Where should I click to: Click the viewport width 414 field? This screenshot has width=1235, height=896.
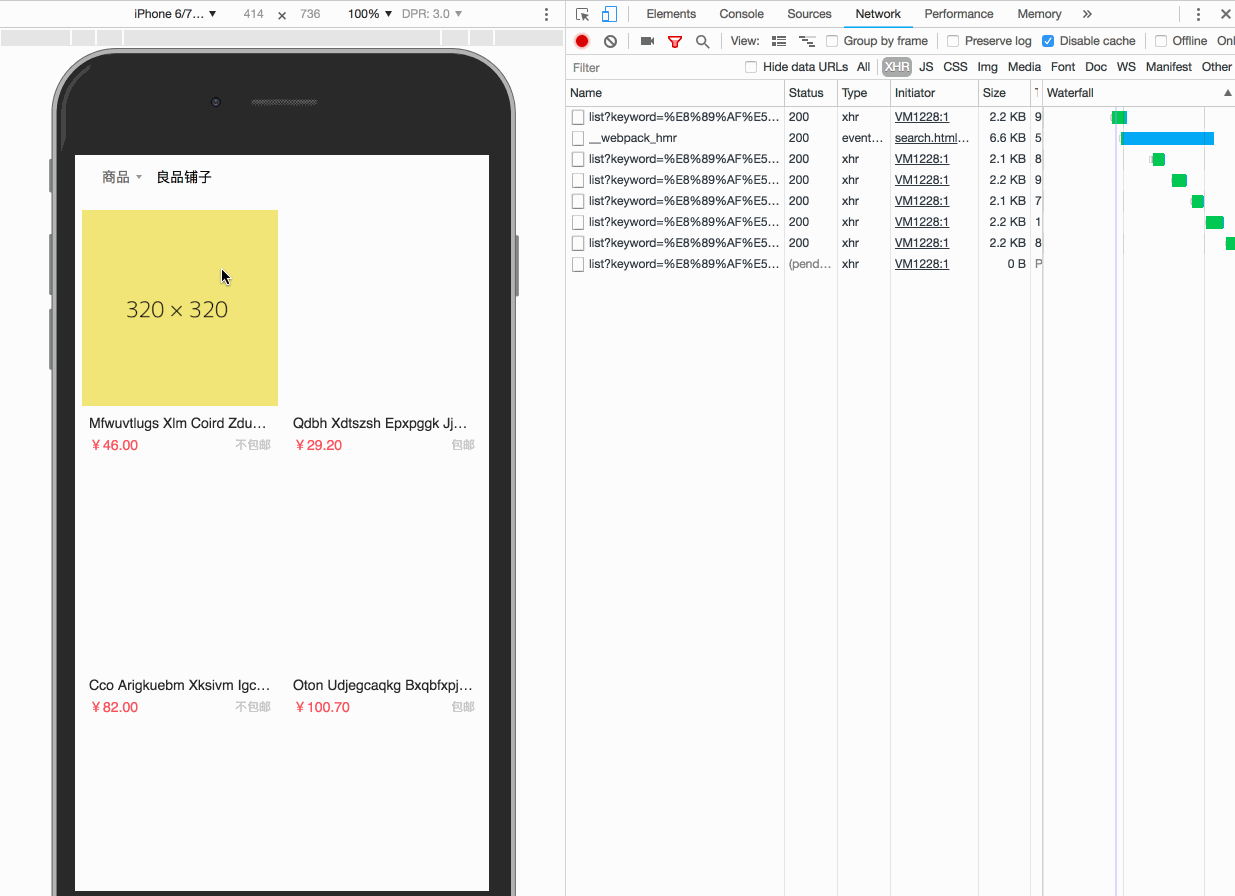[x=253, y=14]
